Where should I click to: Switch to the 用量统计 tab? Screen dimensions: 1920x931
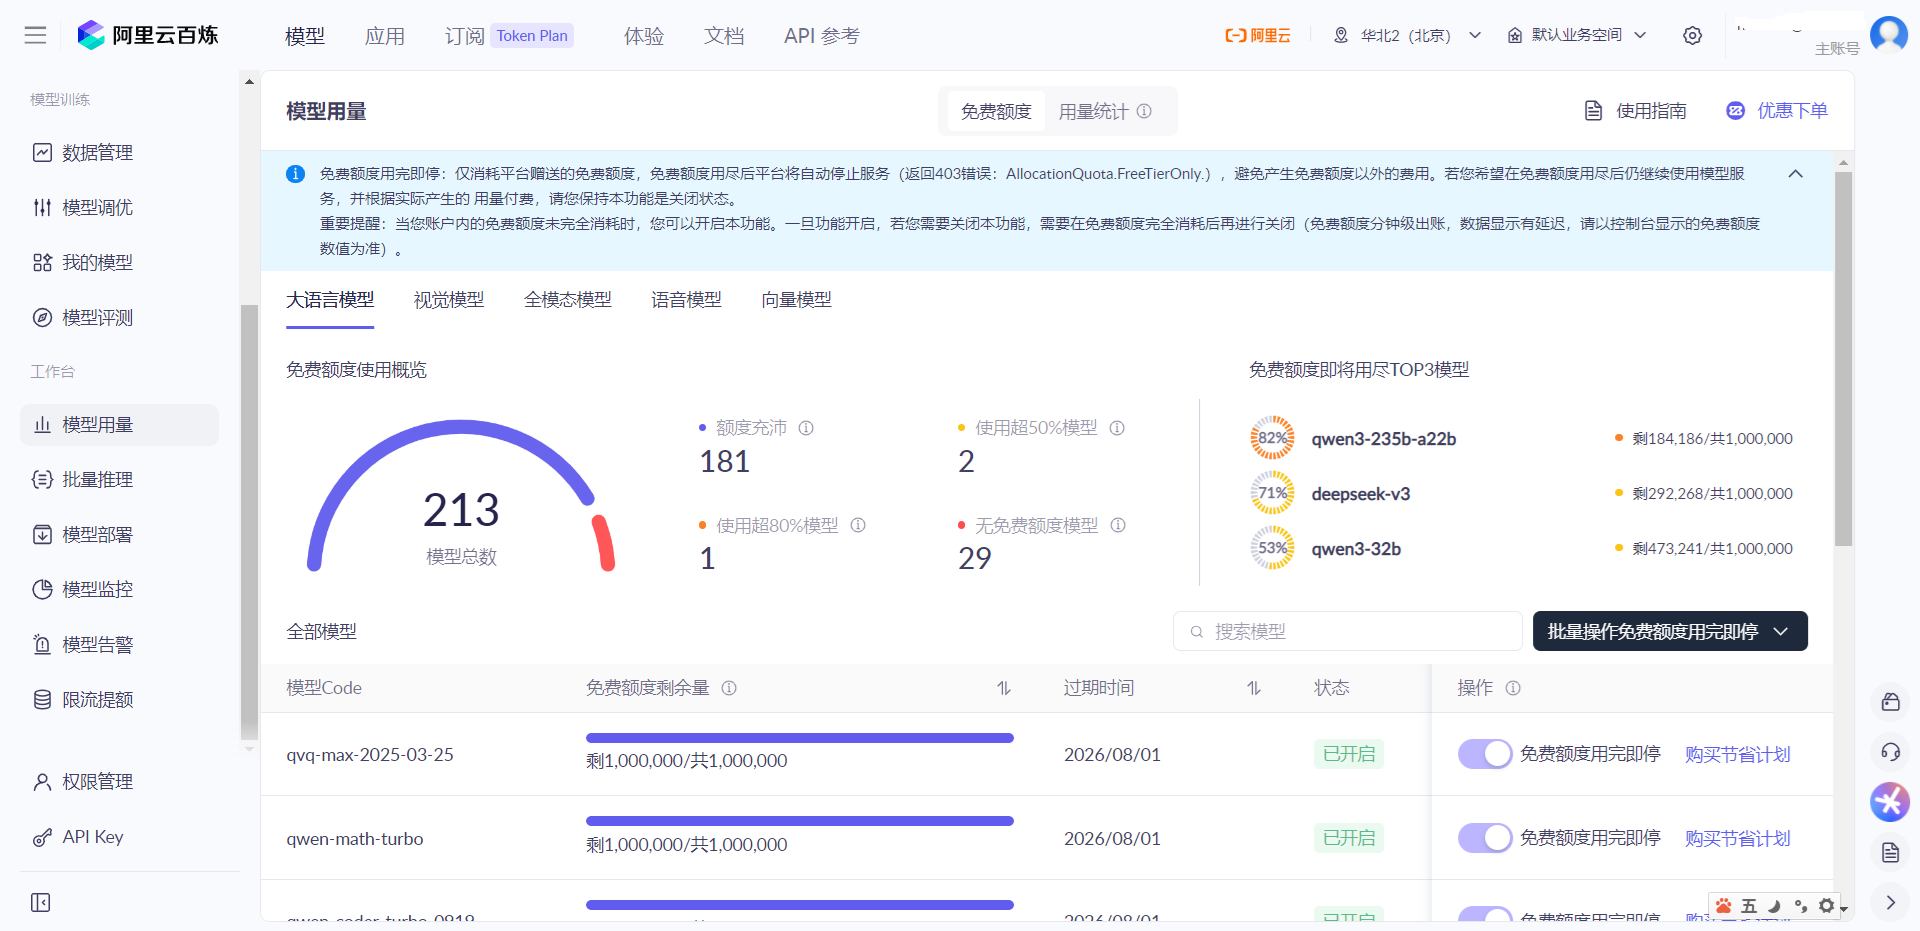pos(1093,111)
